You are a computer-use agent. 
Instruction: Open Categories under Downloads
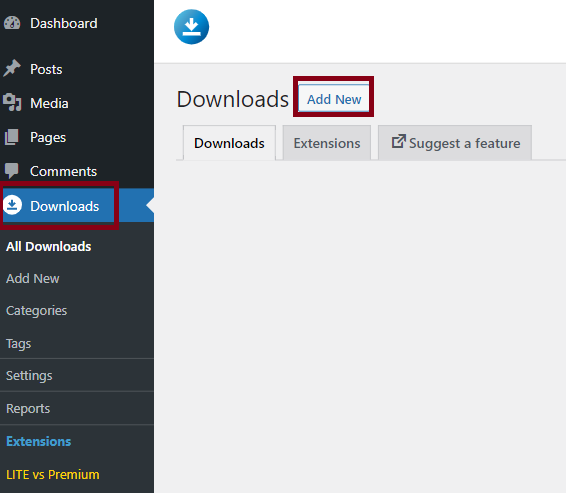(36, 311)
